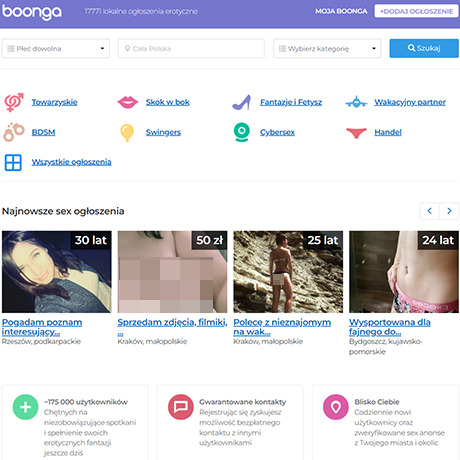
Task: Click the blue airplane icon
Action: pos(356,102)
